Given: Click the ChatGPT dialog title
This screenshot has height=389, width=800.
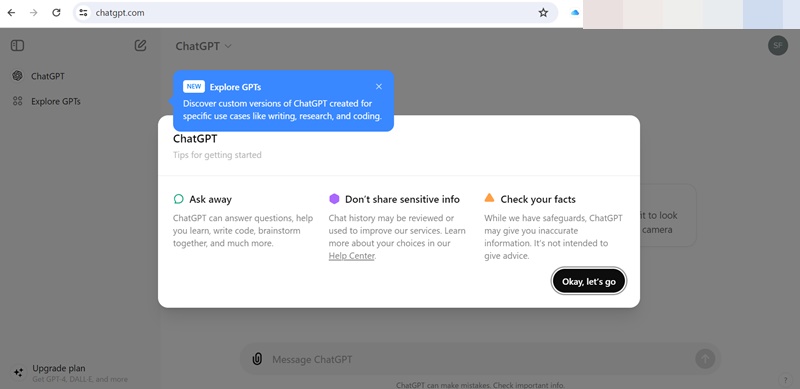Looking at the screenshot, I should click(x=195, y=139).
